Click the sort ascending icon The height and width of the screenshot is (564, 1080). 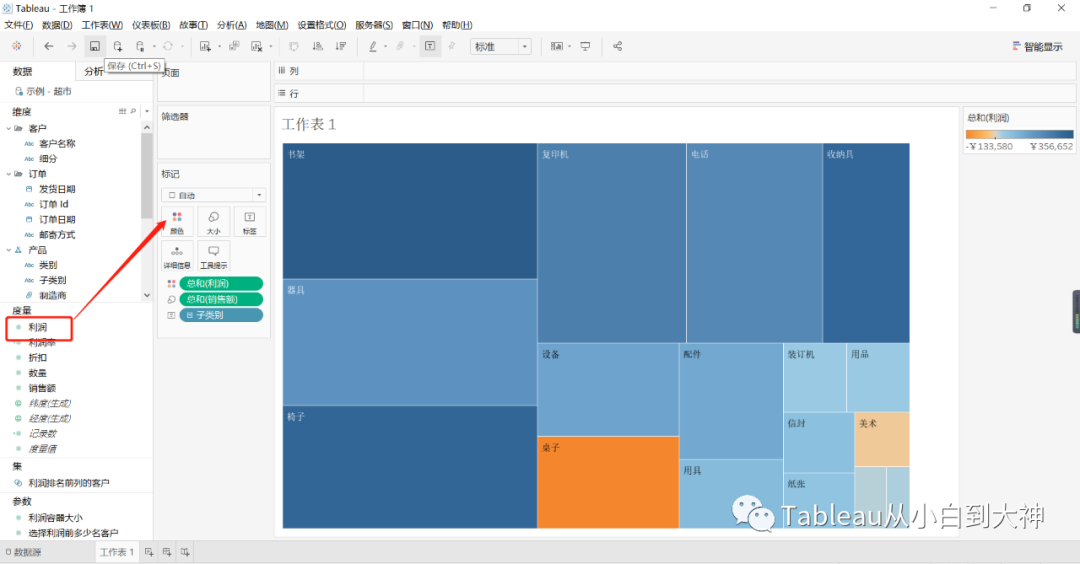pyautogui.click(x=318, y=46)
